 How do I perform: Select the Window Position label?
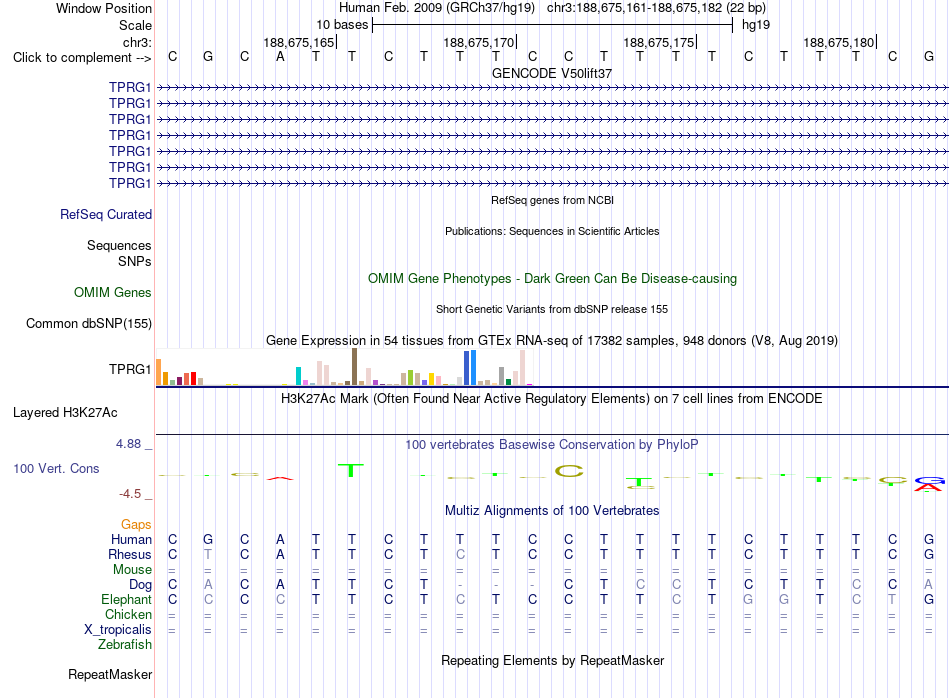[104, 8]
